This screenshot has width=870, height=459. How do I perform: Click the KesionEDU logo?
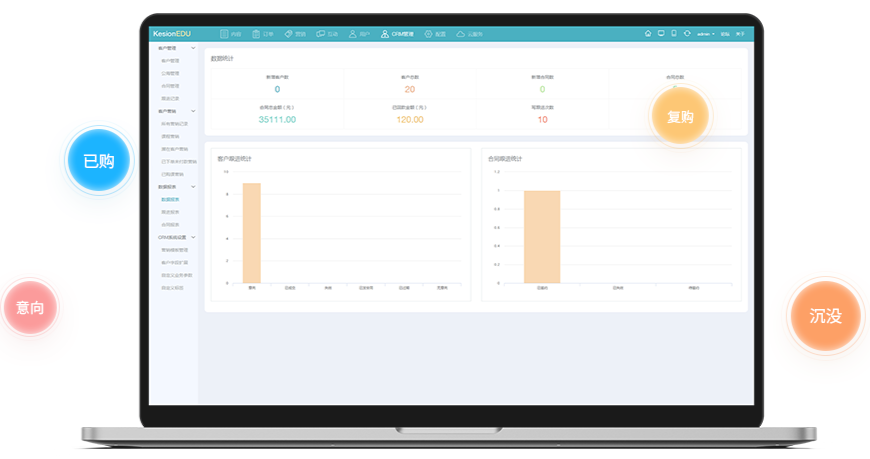click(171, 33)
